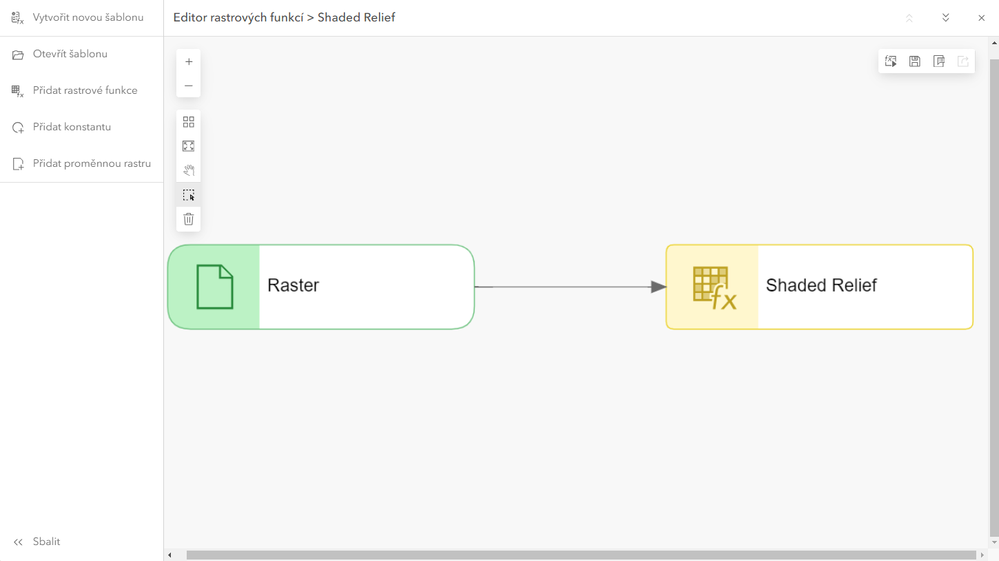Save the template with the floppy icon
999x561 pixels.
pyautogui.click(x=914, y=62)
